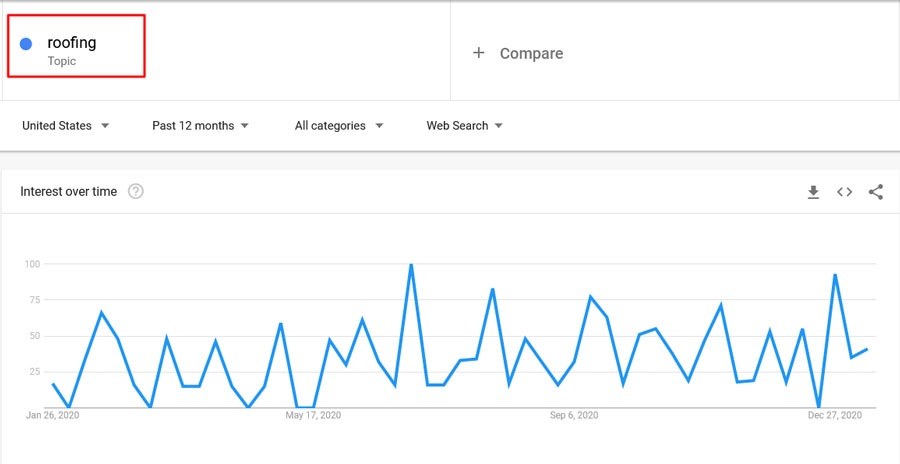The width and height of the screenshot is (900, 464).
Task: Click the May 17, 2020 date label
Action: coord(314,416)
